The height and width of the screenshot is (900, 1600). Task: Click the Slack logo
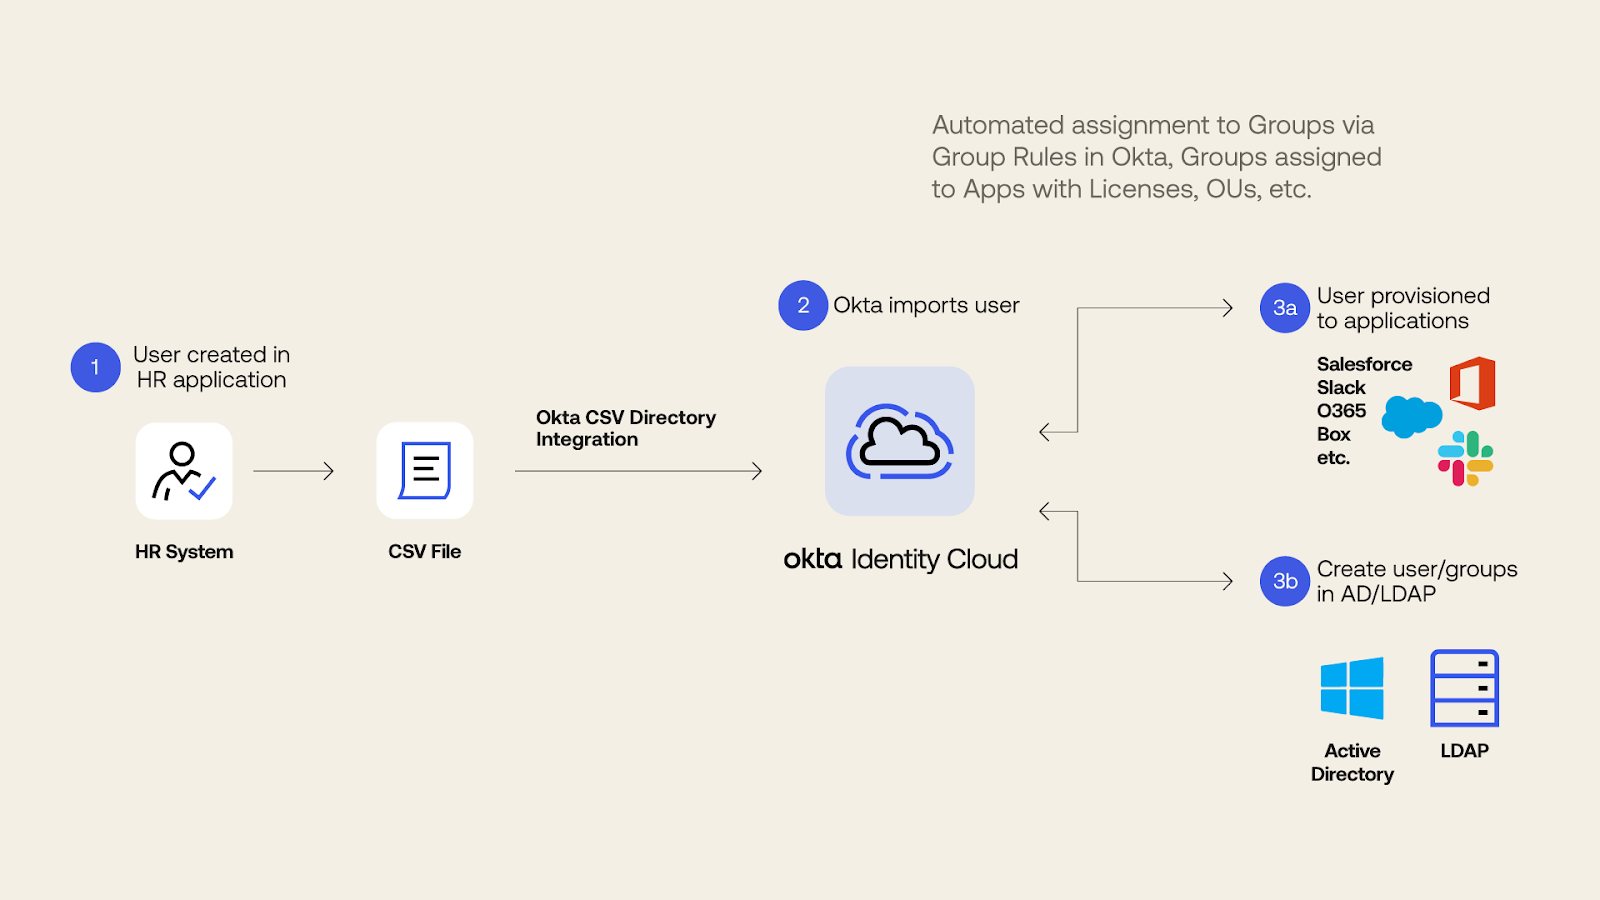coord(1465,458)
